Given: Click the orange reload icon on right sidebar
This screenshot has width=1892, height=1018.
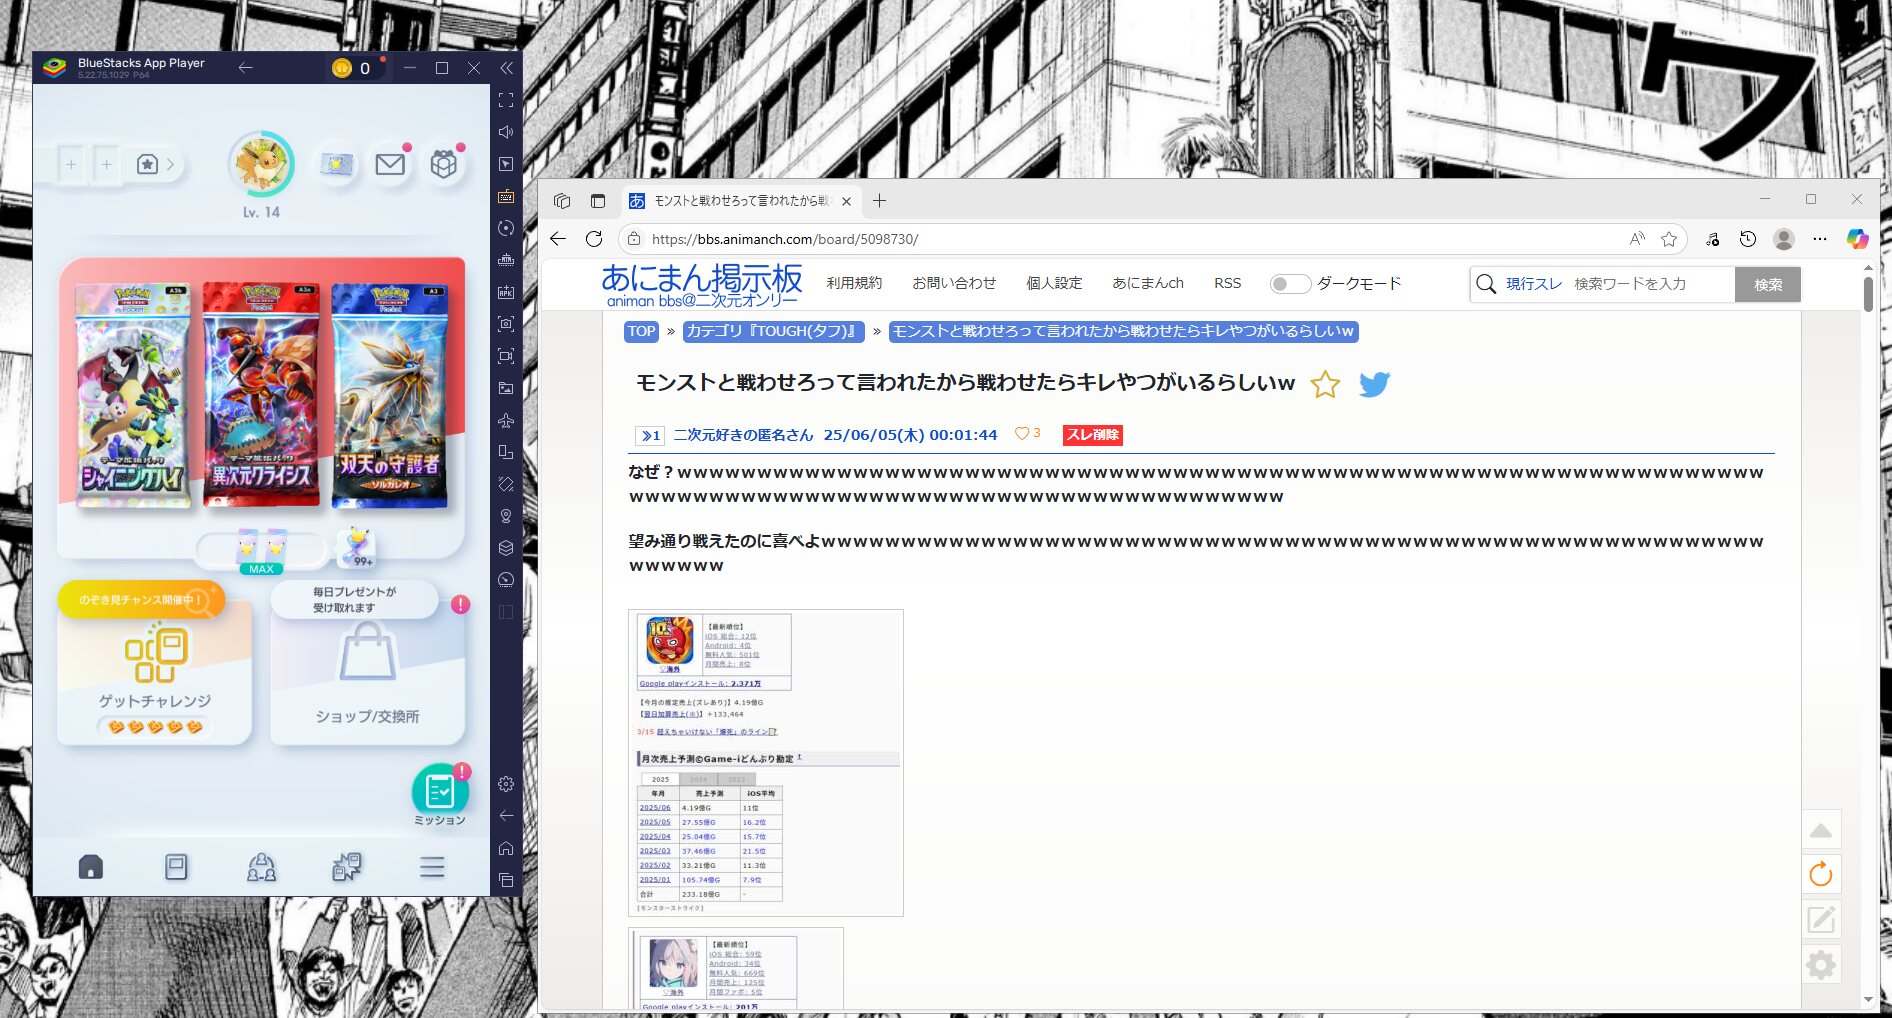Looking at the screenshot, I should click(1821, 875).
